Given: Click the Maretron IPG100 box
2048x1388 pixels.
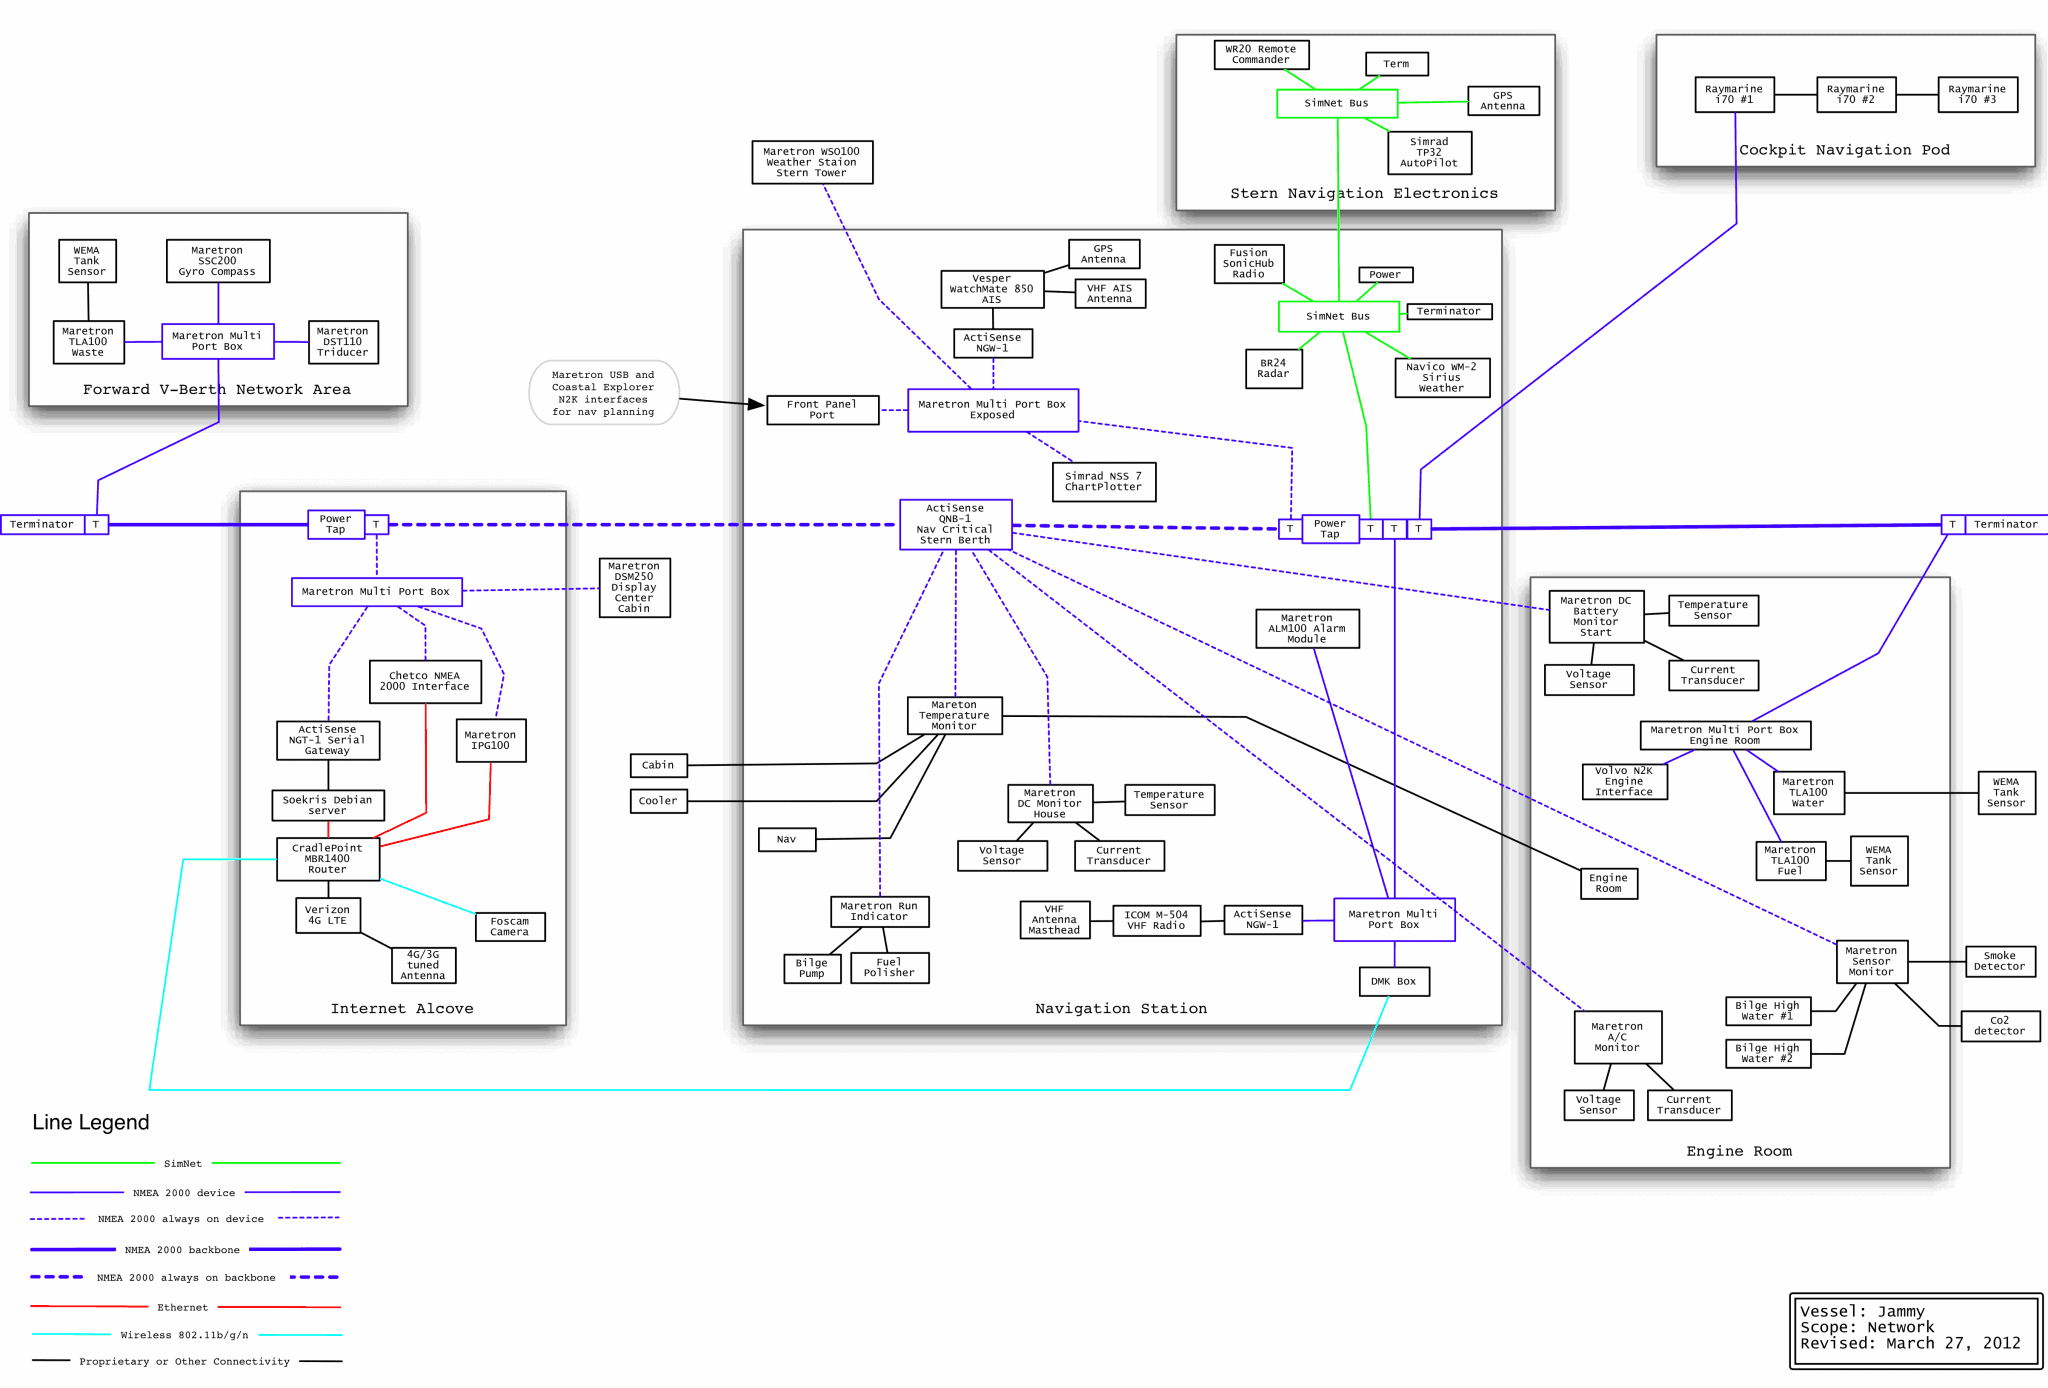Looking at the screenshot, I should [491, 740].
